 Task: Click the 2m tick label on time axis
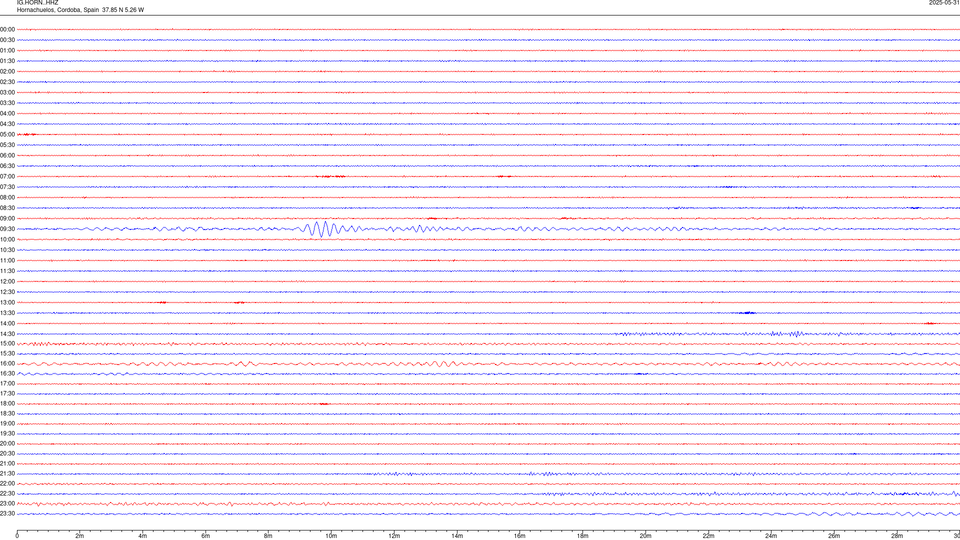(80, 536)
